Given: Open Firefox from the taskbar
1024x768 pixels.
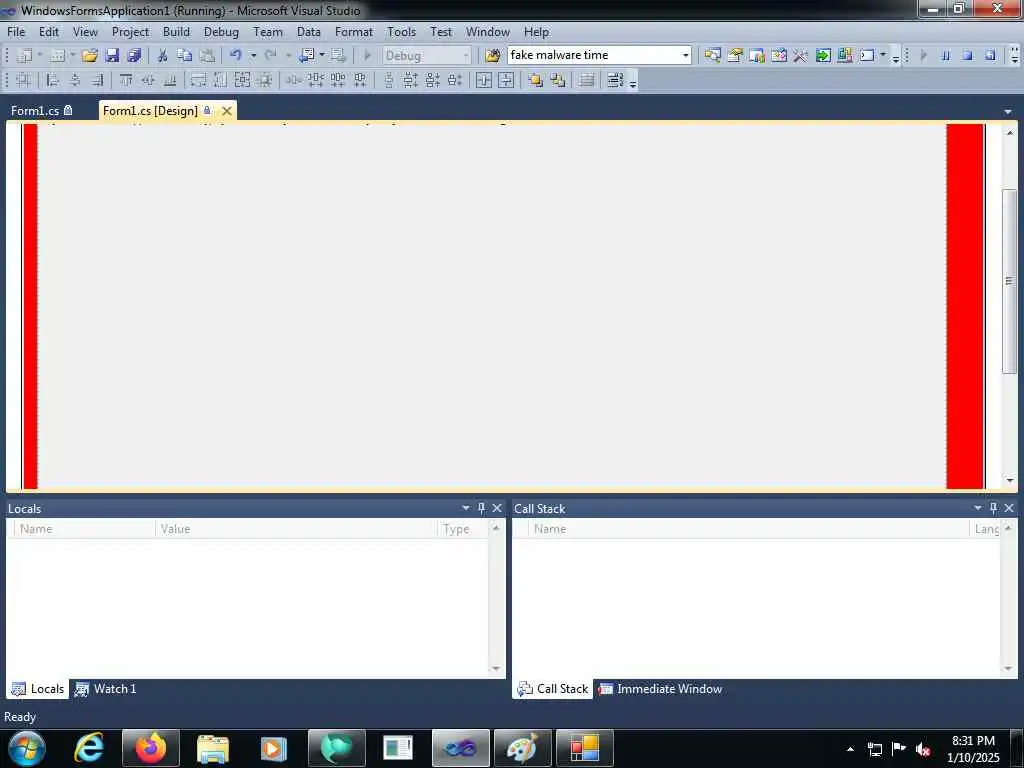Looking at the screenshot, I should [151, 748].
